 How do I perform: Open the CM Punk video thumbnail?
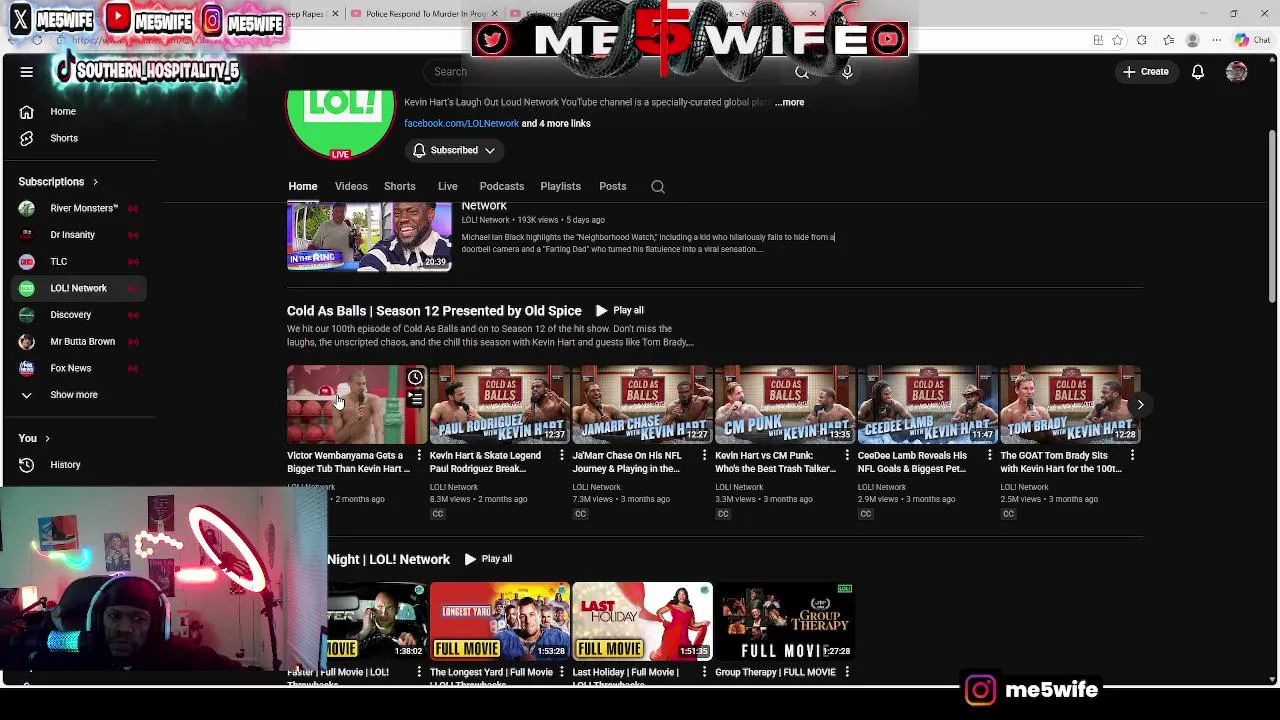click(x=784, y=405)
